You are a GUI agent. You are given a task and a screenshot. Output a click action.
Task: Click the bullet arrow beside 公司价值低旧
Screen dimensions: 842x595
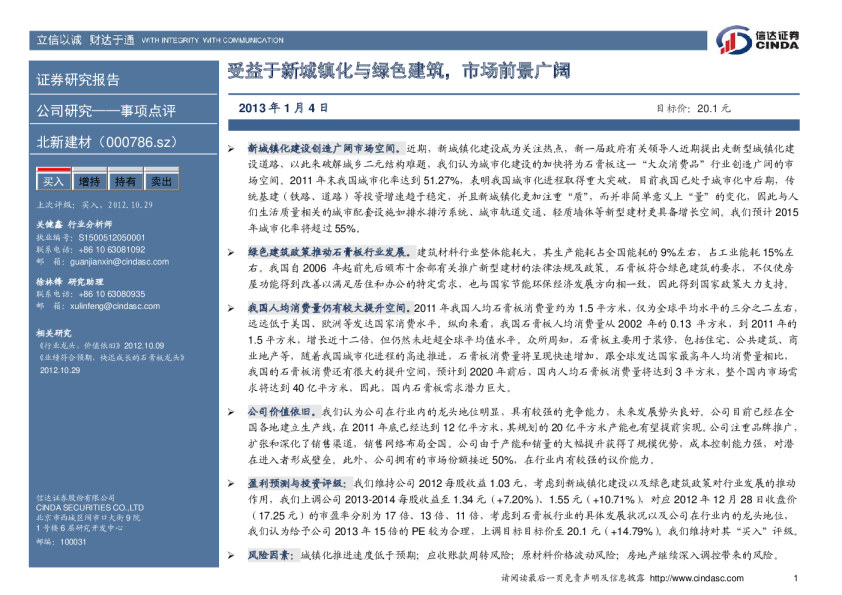point(232,411)
